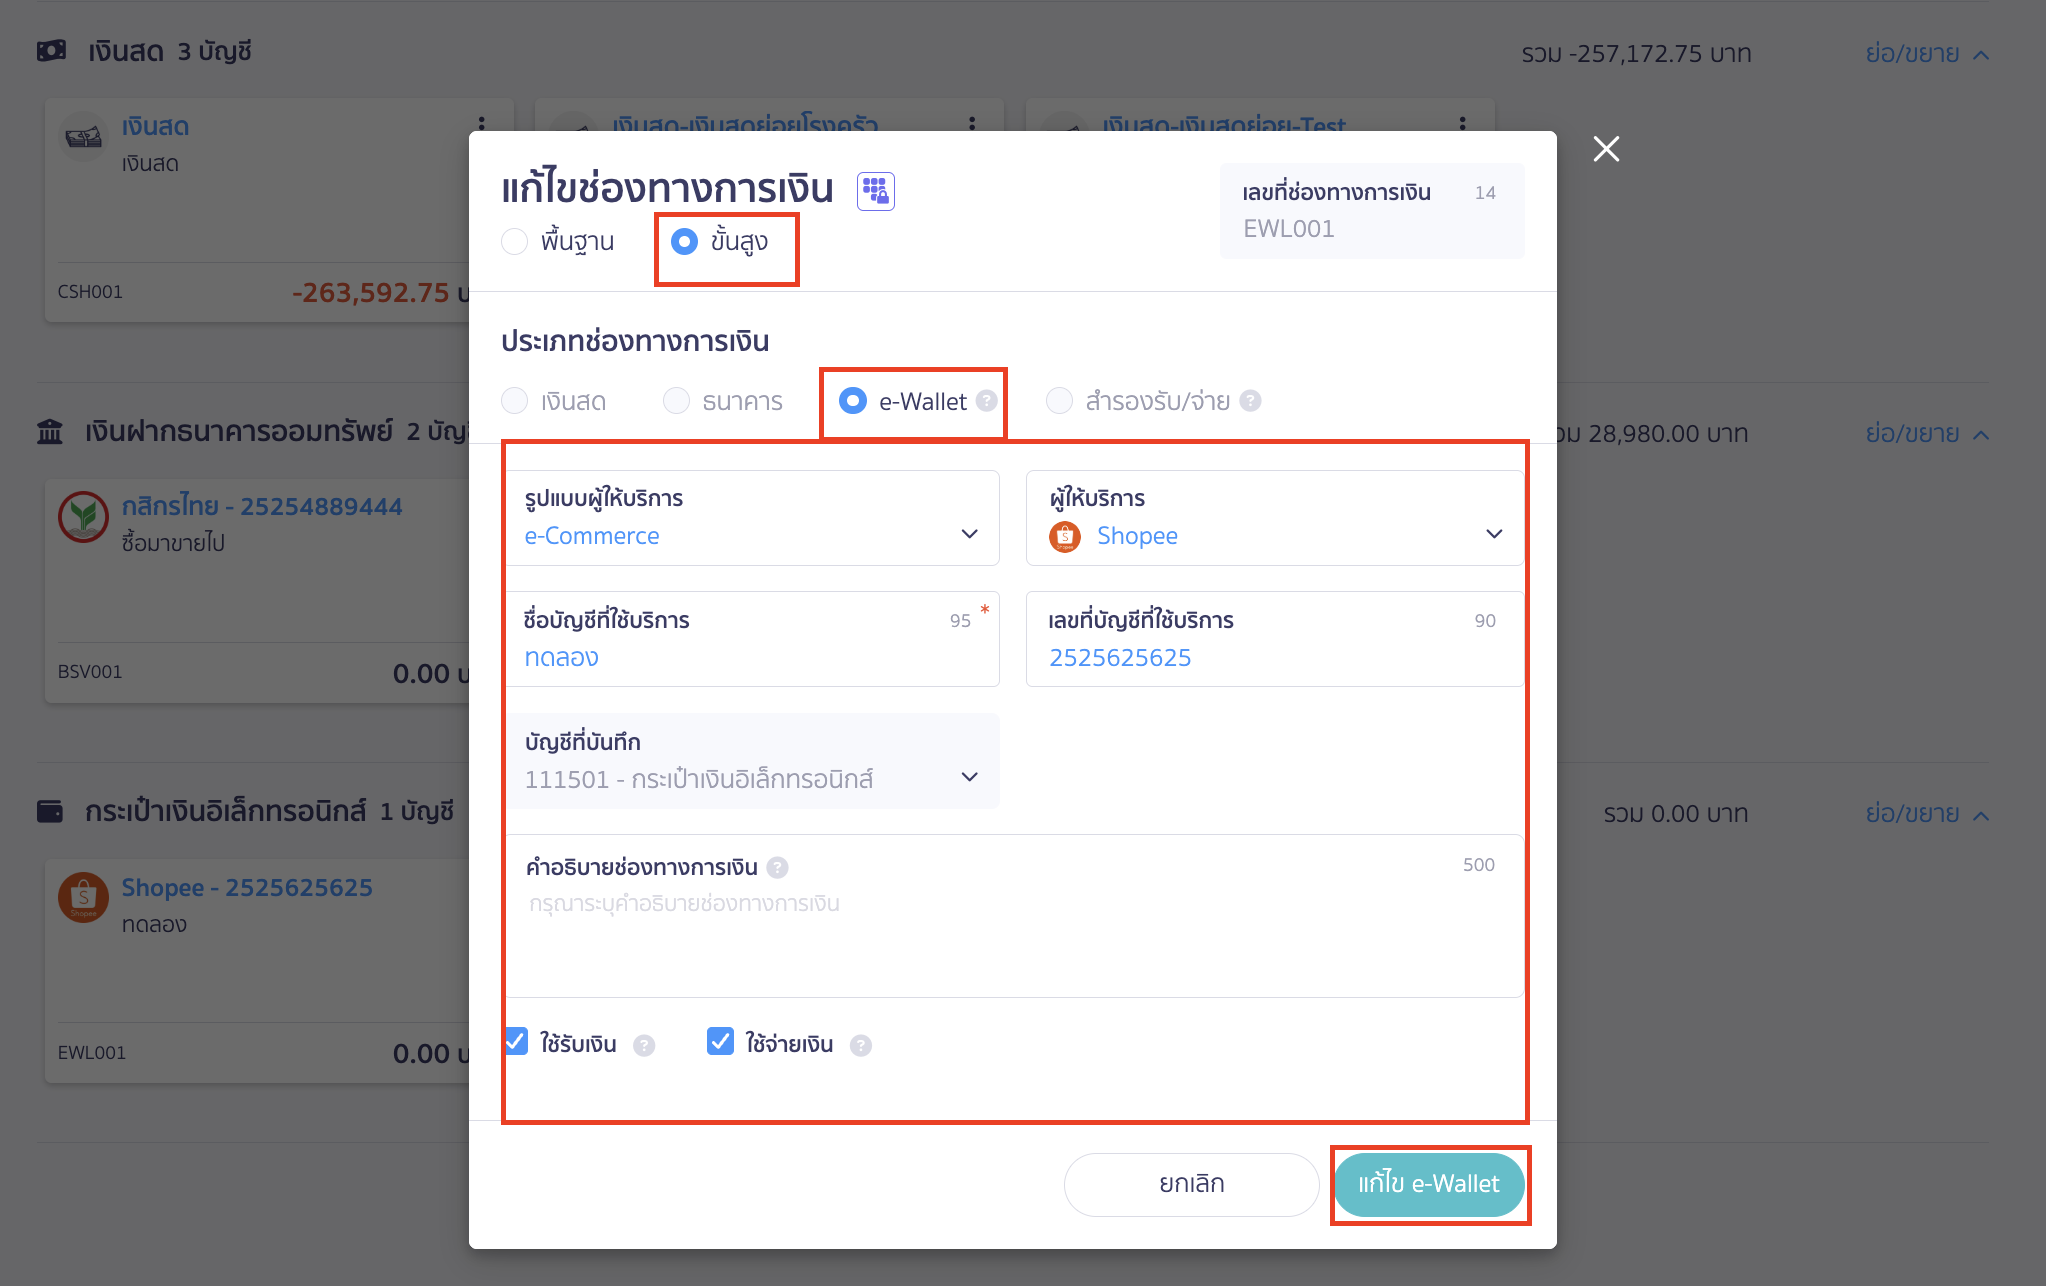Viewport: 2046px width, 1286px height.
Task: Click the ยกเลิก button
Action: tap(1190, 1184)
